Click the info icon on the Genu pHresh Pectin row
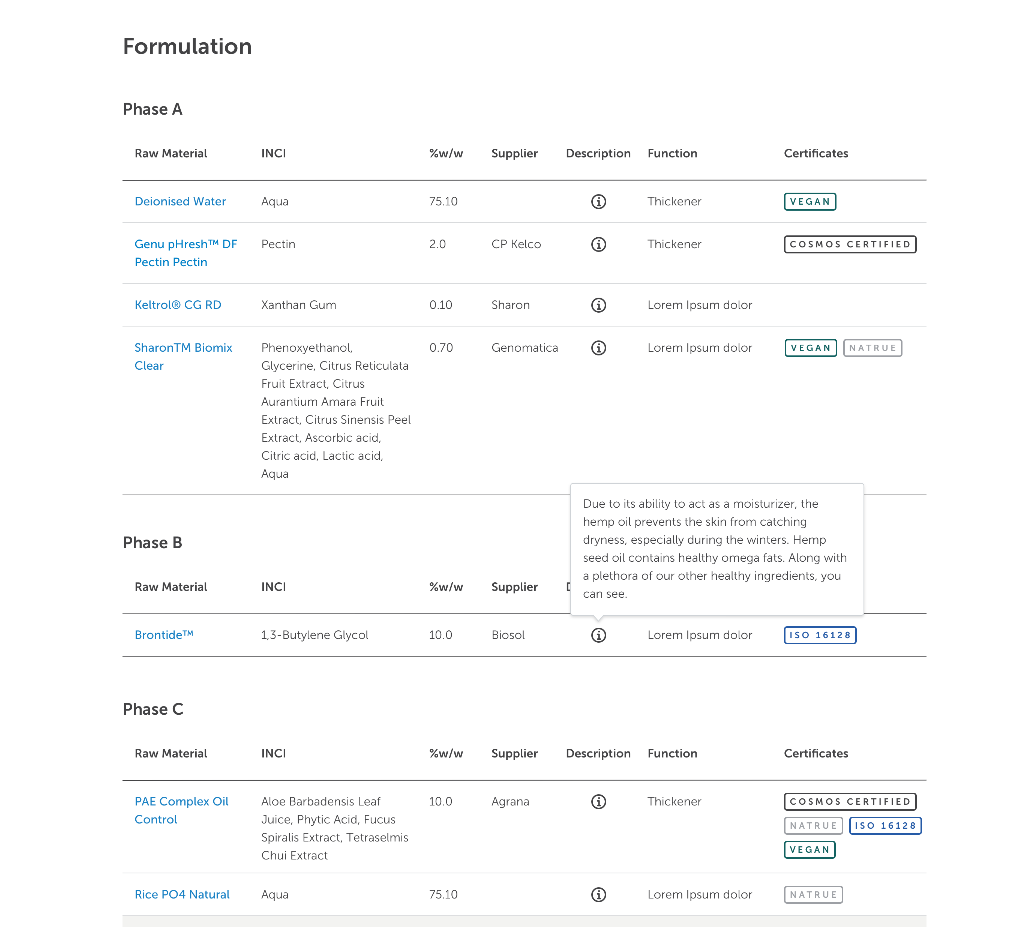This screenshot has width=1028, height=927. pos(598,244)
